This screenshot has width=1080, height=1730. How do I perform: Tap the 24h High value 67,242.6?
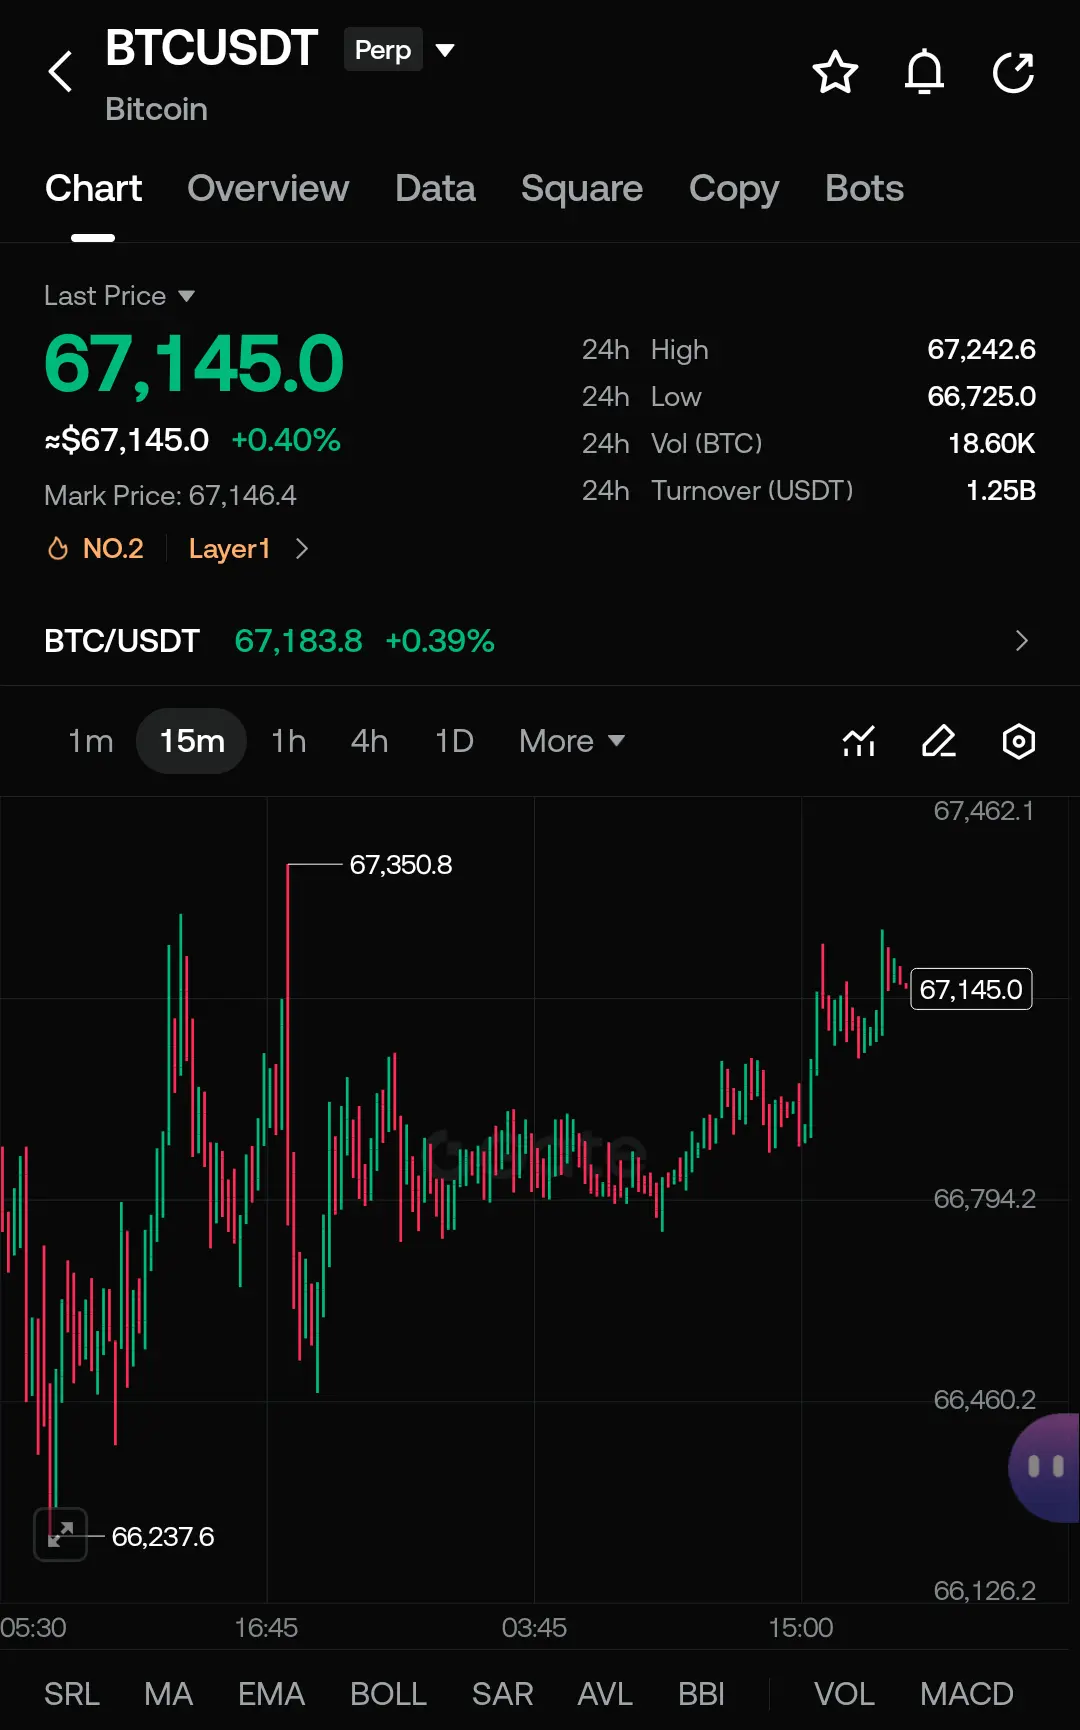coord(981,349)
